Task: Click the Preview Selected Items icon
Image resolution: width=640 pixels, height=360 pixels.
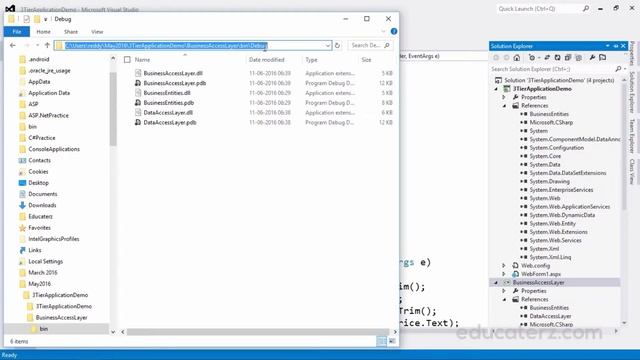Action: pos(603,58)
